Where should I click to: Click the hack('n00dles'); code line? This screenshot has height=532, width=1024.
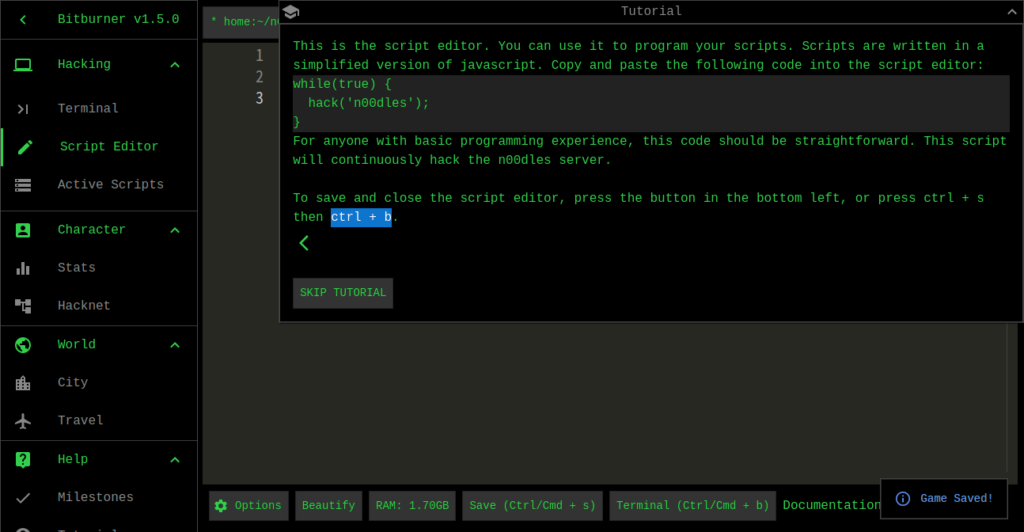pyautogui.click(x=368, y=103)
